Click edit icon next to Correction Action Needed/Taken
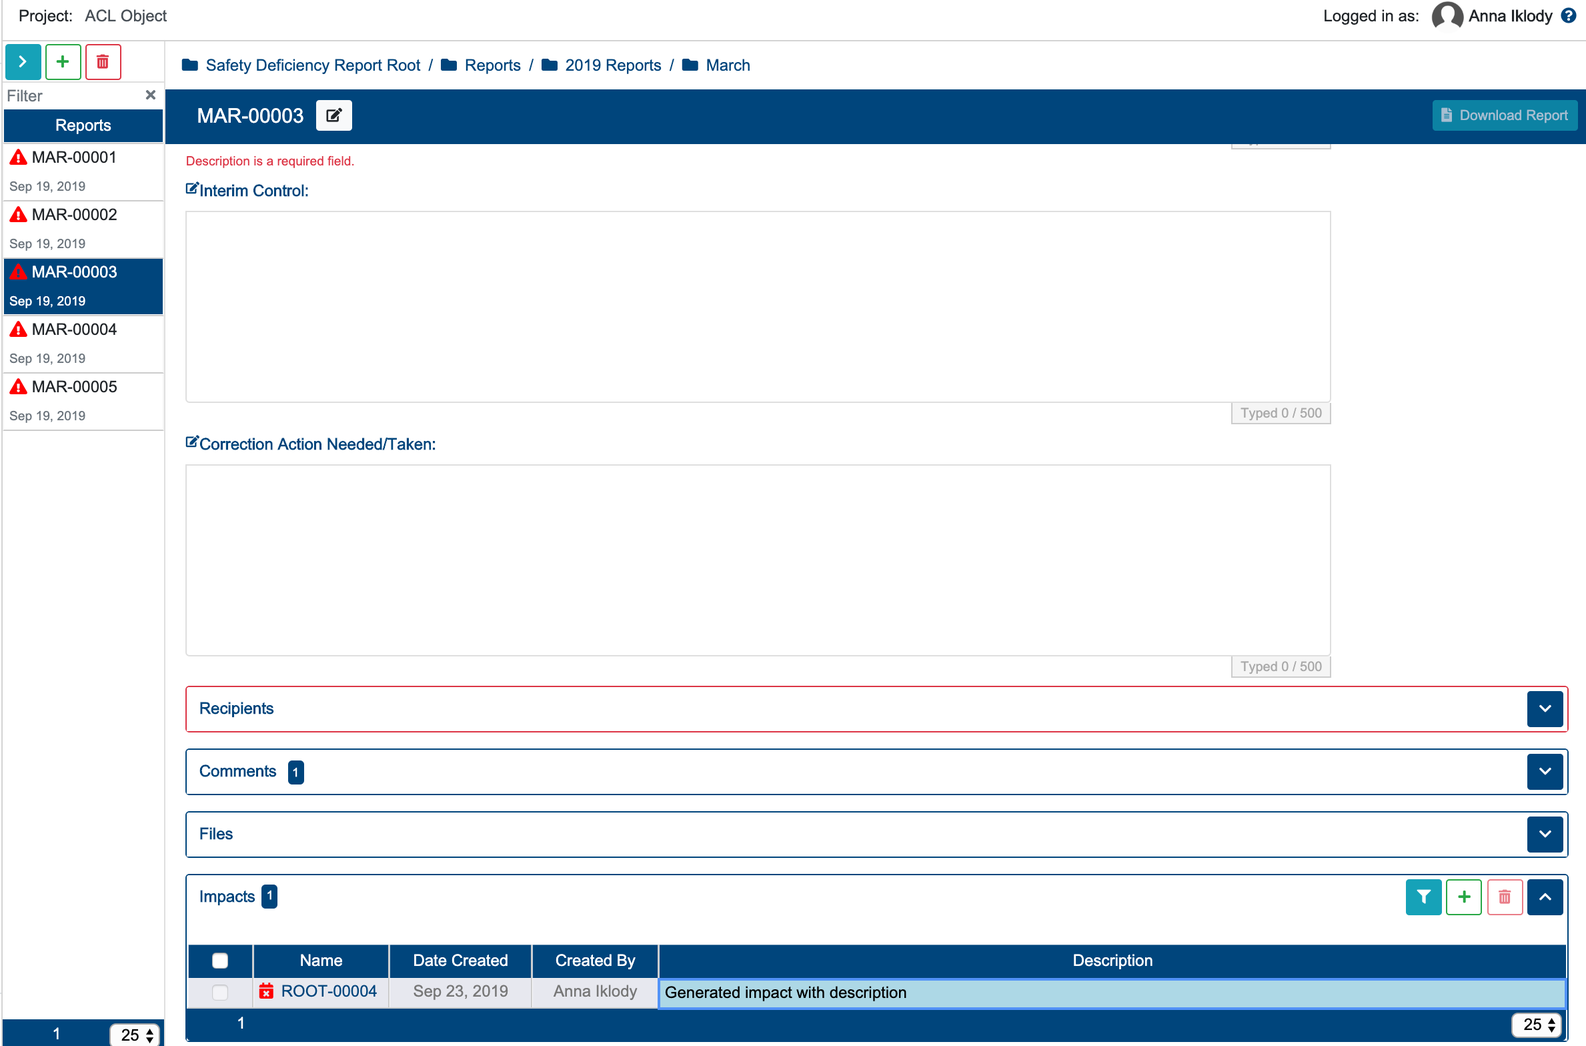The image size is (1586, 1046). 192,442
